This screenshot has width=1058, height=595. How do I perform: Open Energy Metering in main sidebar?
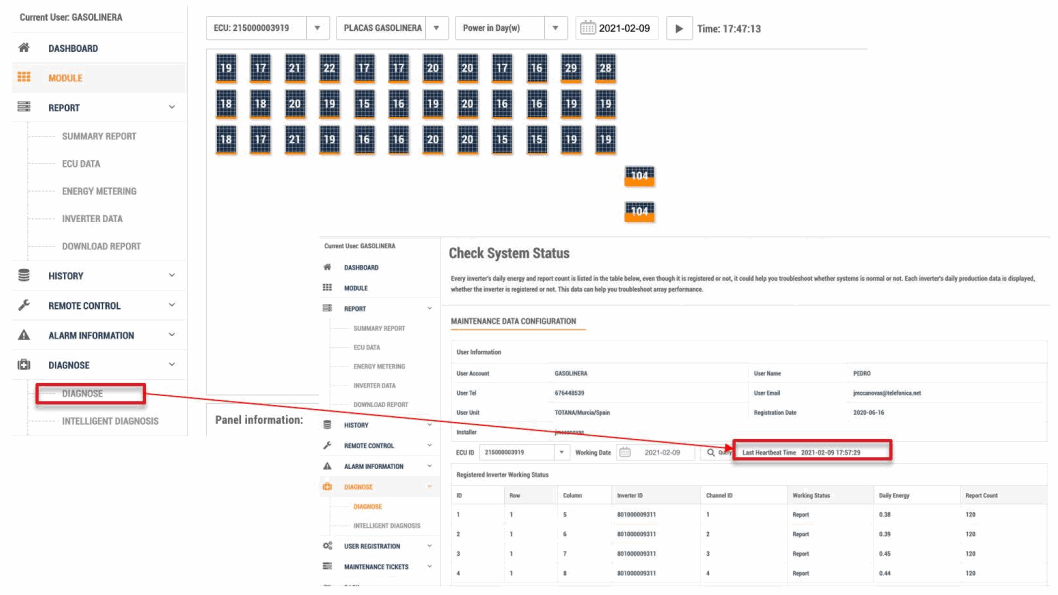(99, 192)
